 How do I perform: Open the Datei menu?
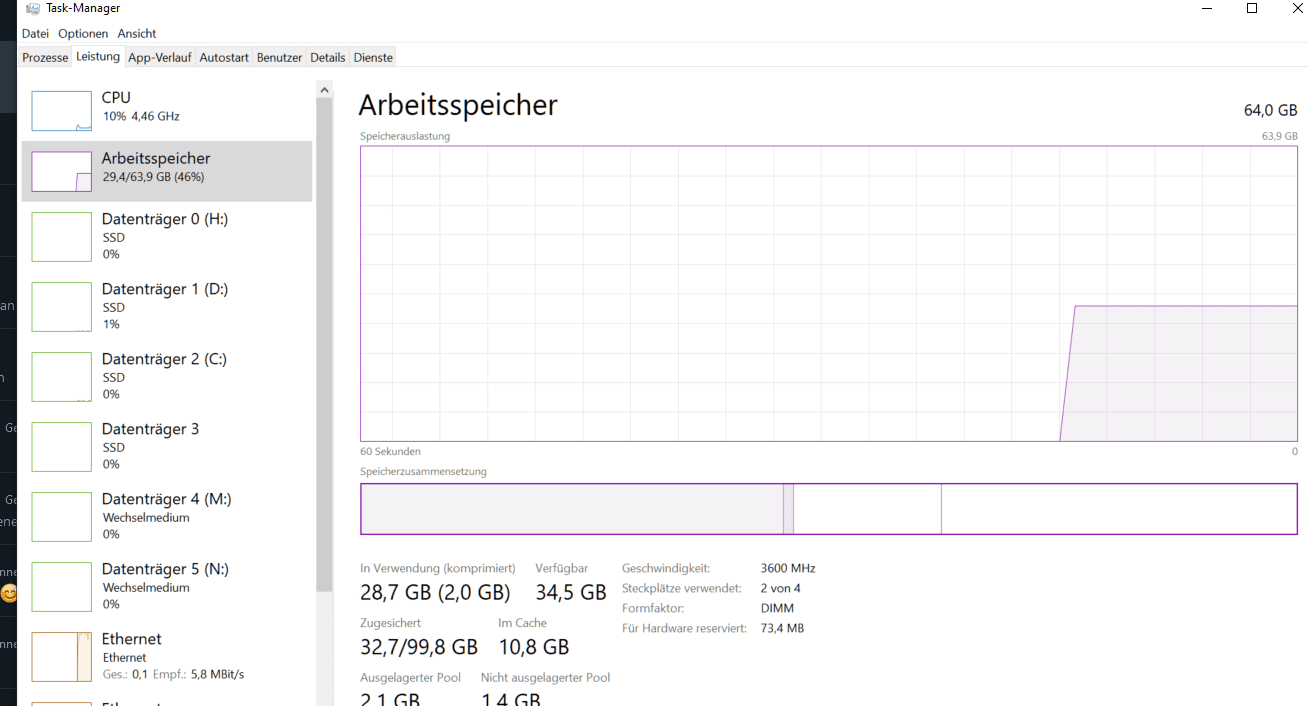click(x=35, y=34)
